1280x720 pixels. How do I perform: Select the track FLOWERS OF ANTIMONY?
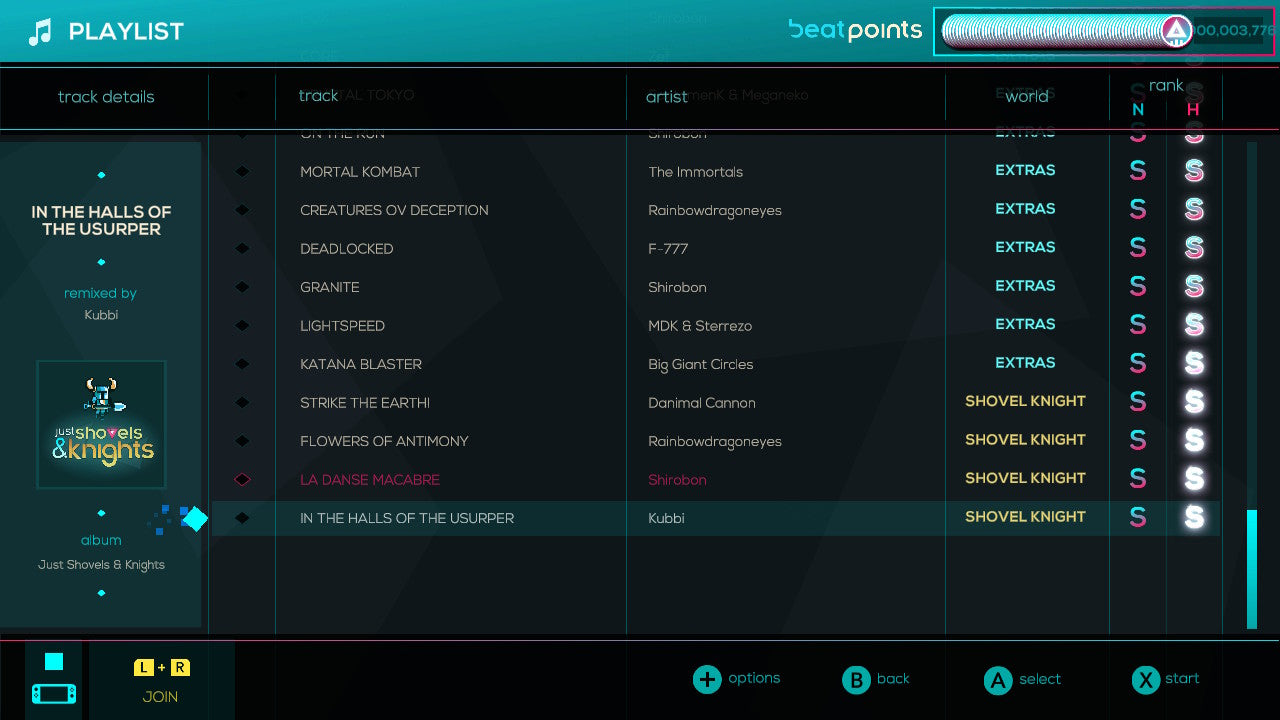pyautogui.click(x=384, y=442)
